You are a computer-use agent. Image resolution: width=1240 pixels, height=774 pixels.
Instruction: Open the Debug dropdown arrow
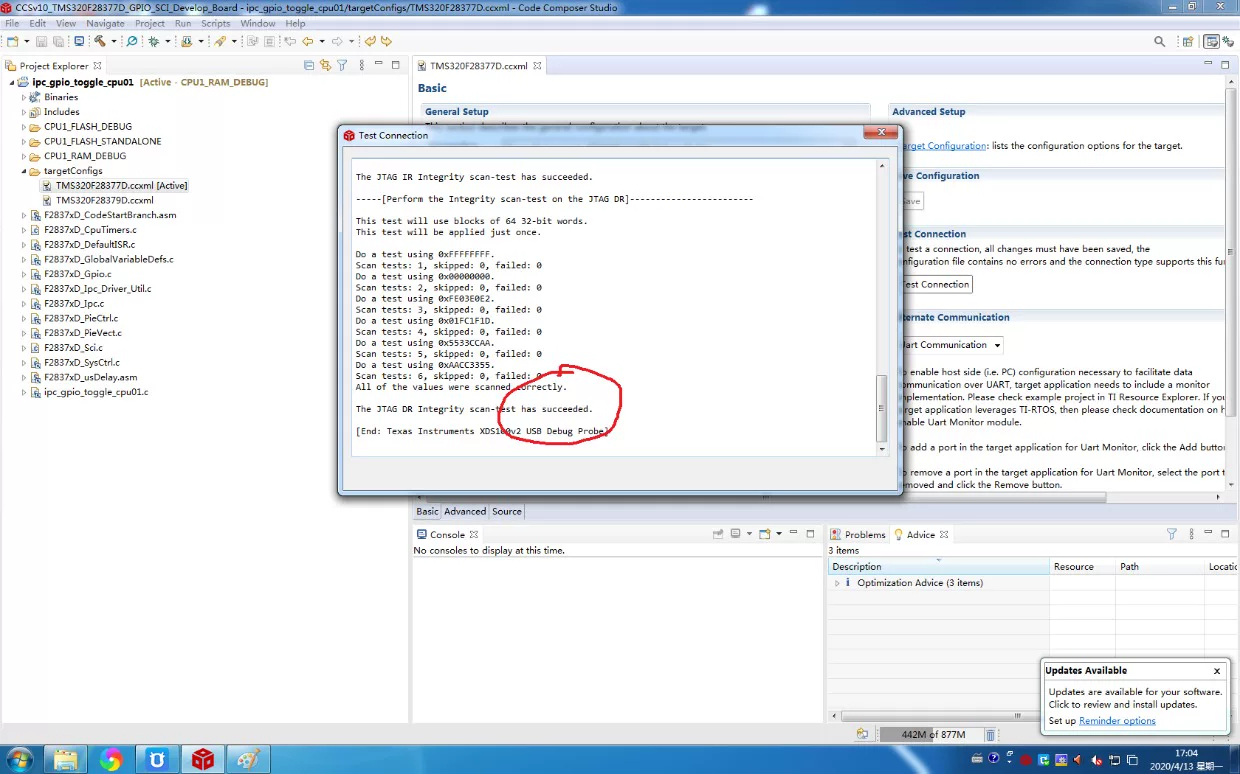(x=167, y=41)
